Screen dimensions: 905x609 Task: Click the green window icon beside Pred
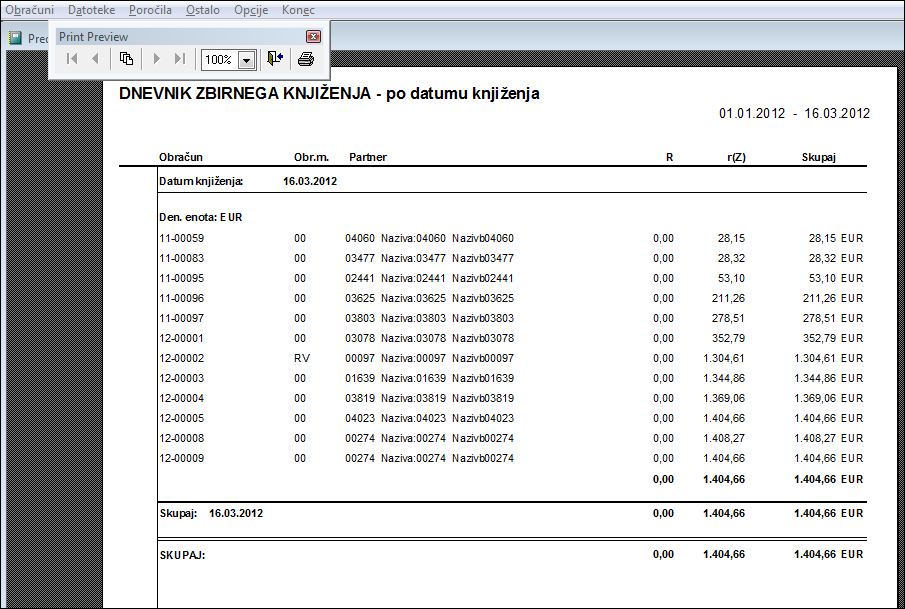(x=15, y=38)
